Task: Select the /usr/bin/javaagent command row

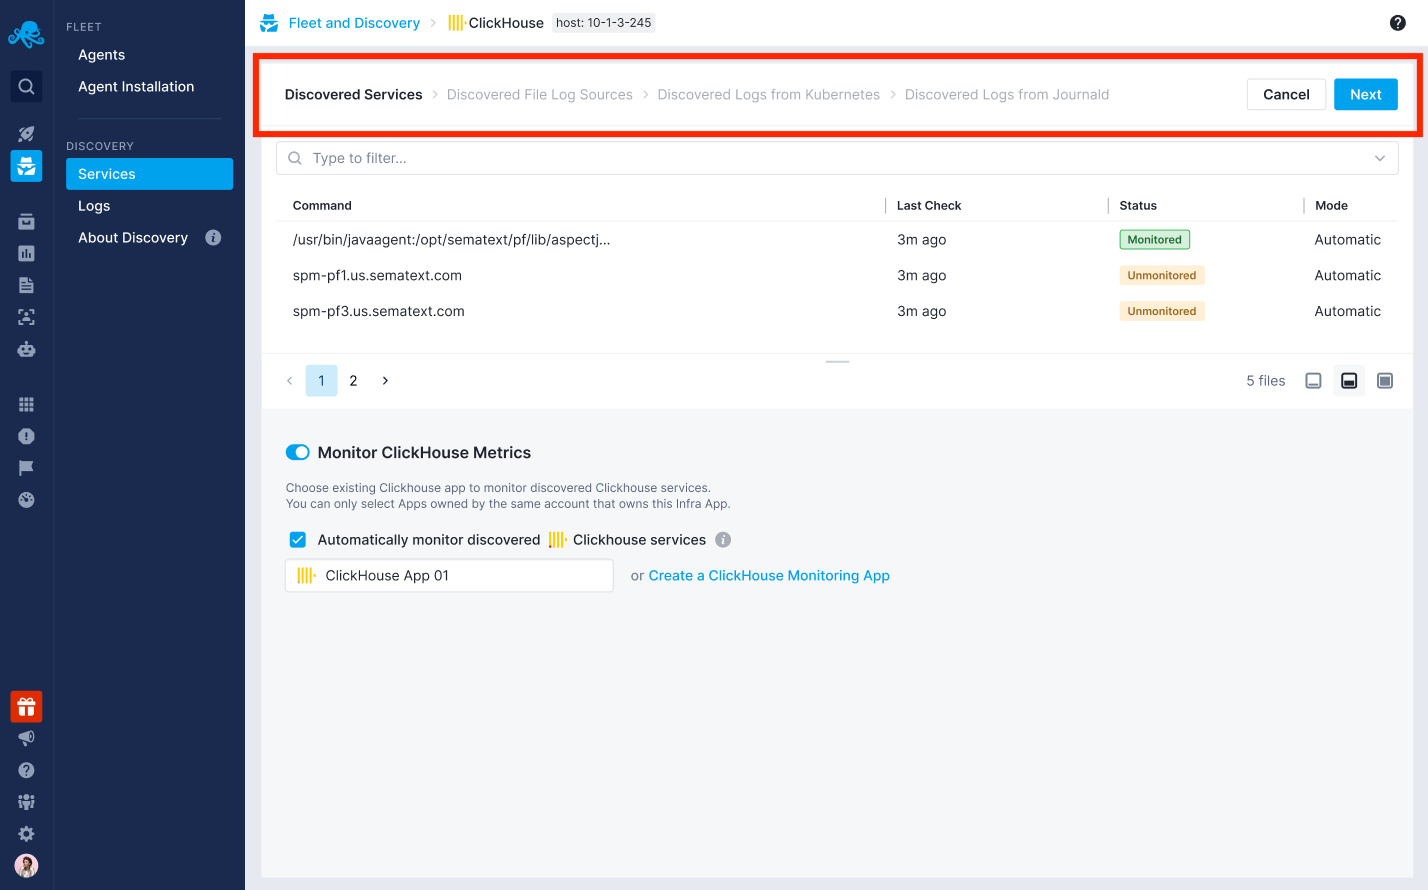Action: pyautogui.click(x=837, y=240)
